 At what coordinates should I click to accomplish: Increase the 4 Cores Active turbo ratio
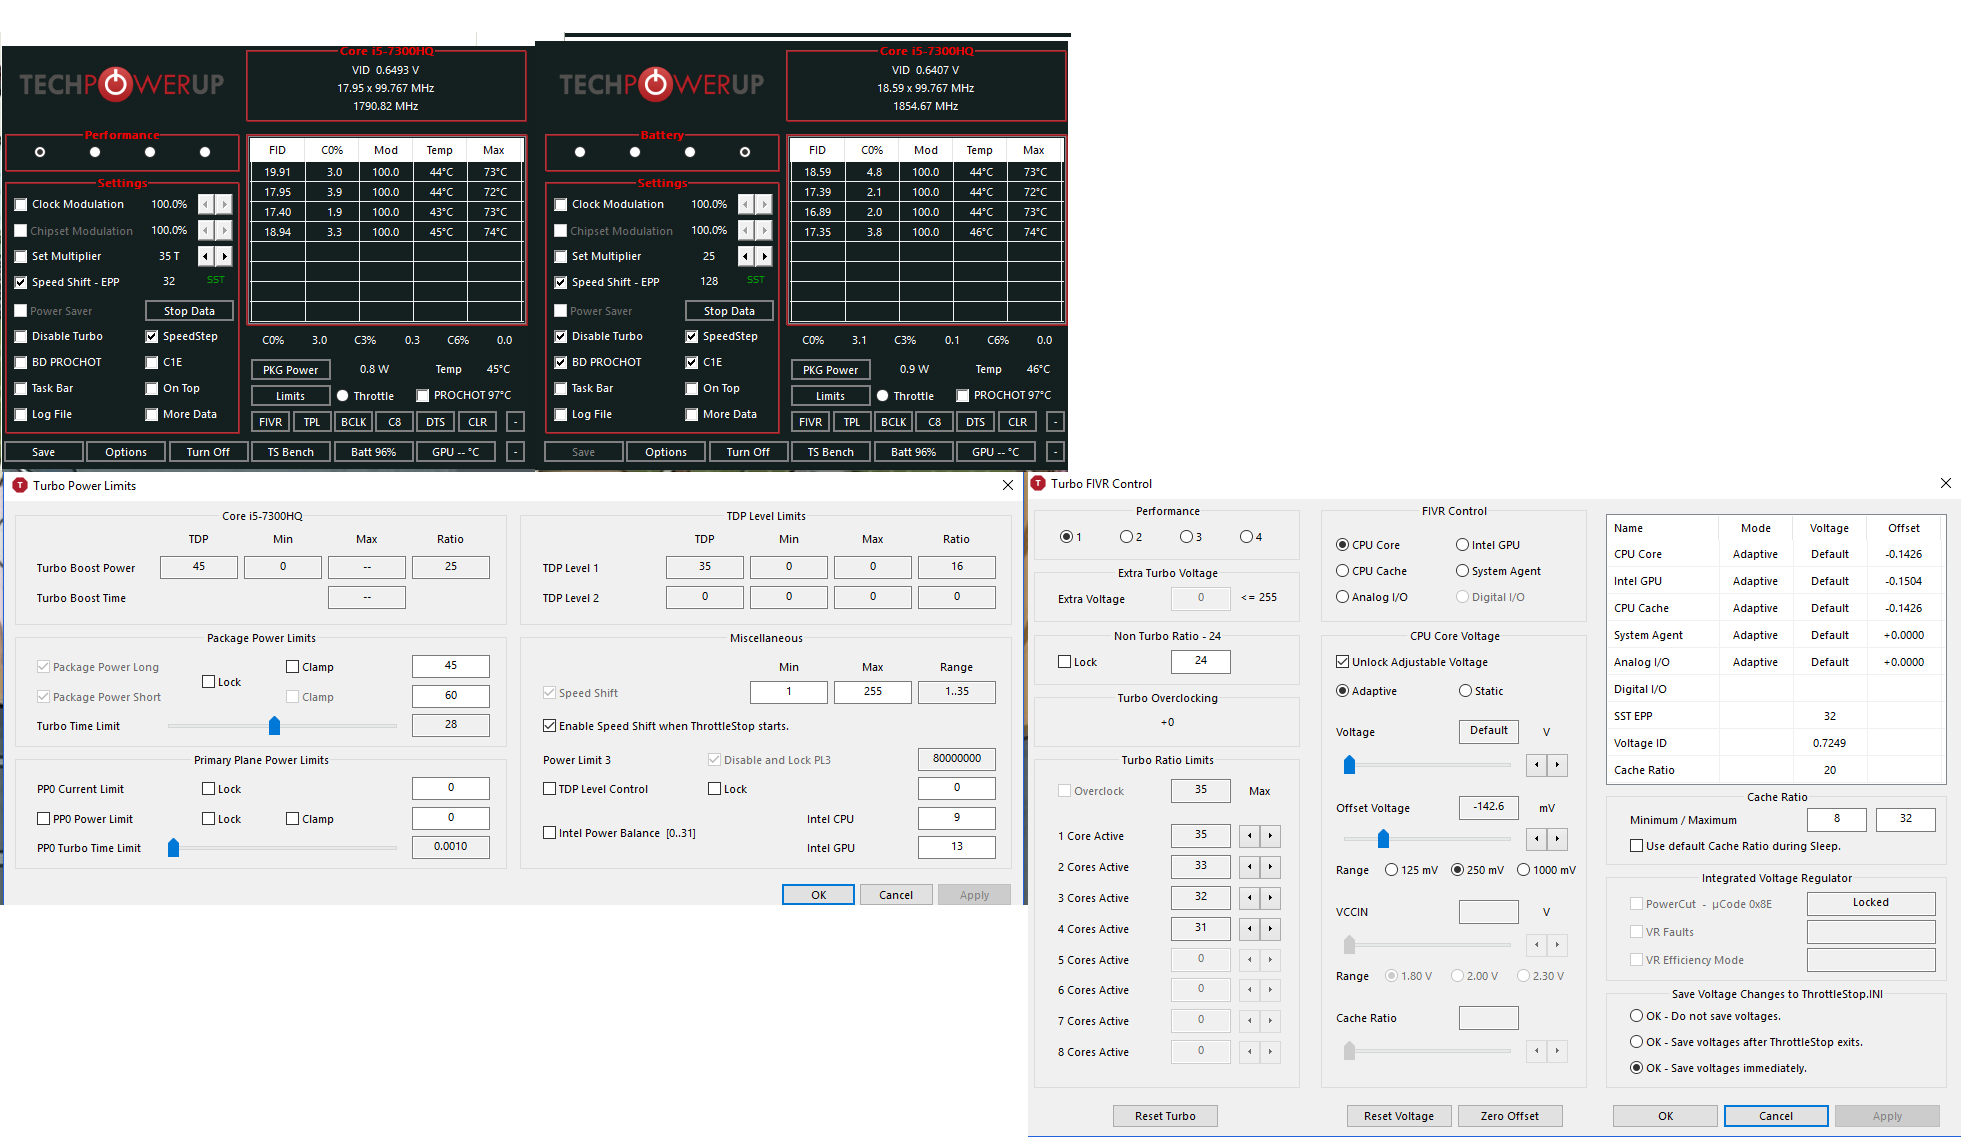point(1270,929)
